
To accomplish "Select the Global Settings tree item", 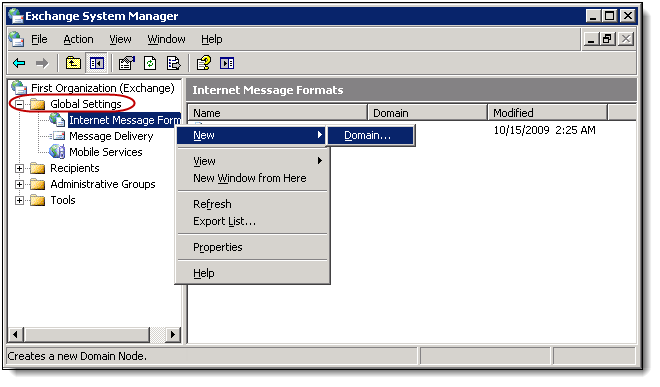I will (x=86, y=104).
